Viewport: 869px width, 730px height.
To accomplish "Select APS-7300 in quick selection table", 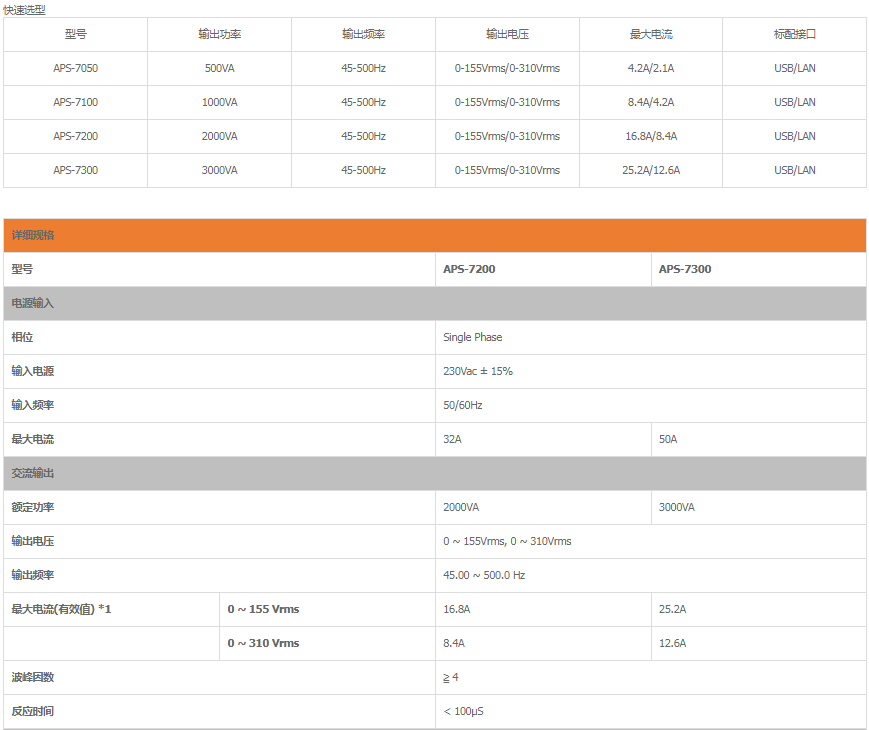I will [75, 170].
